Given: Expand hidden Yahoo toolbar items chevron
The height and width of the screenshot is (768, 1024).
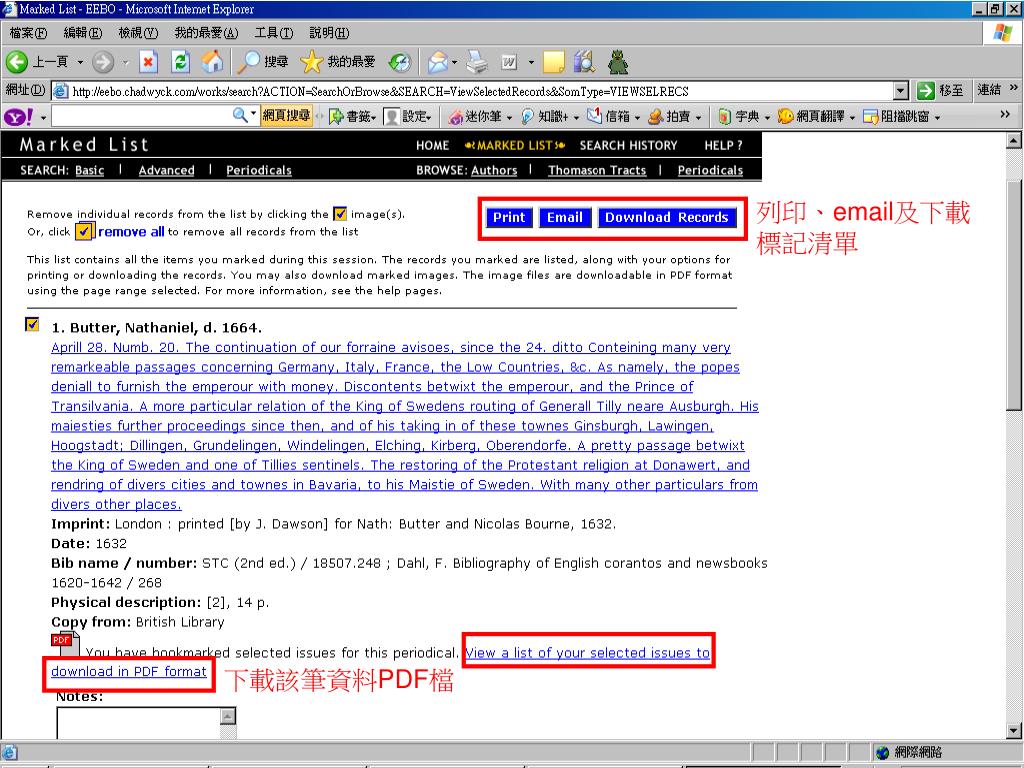Looking at the screenshot, I should point(1005,114).
